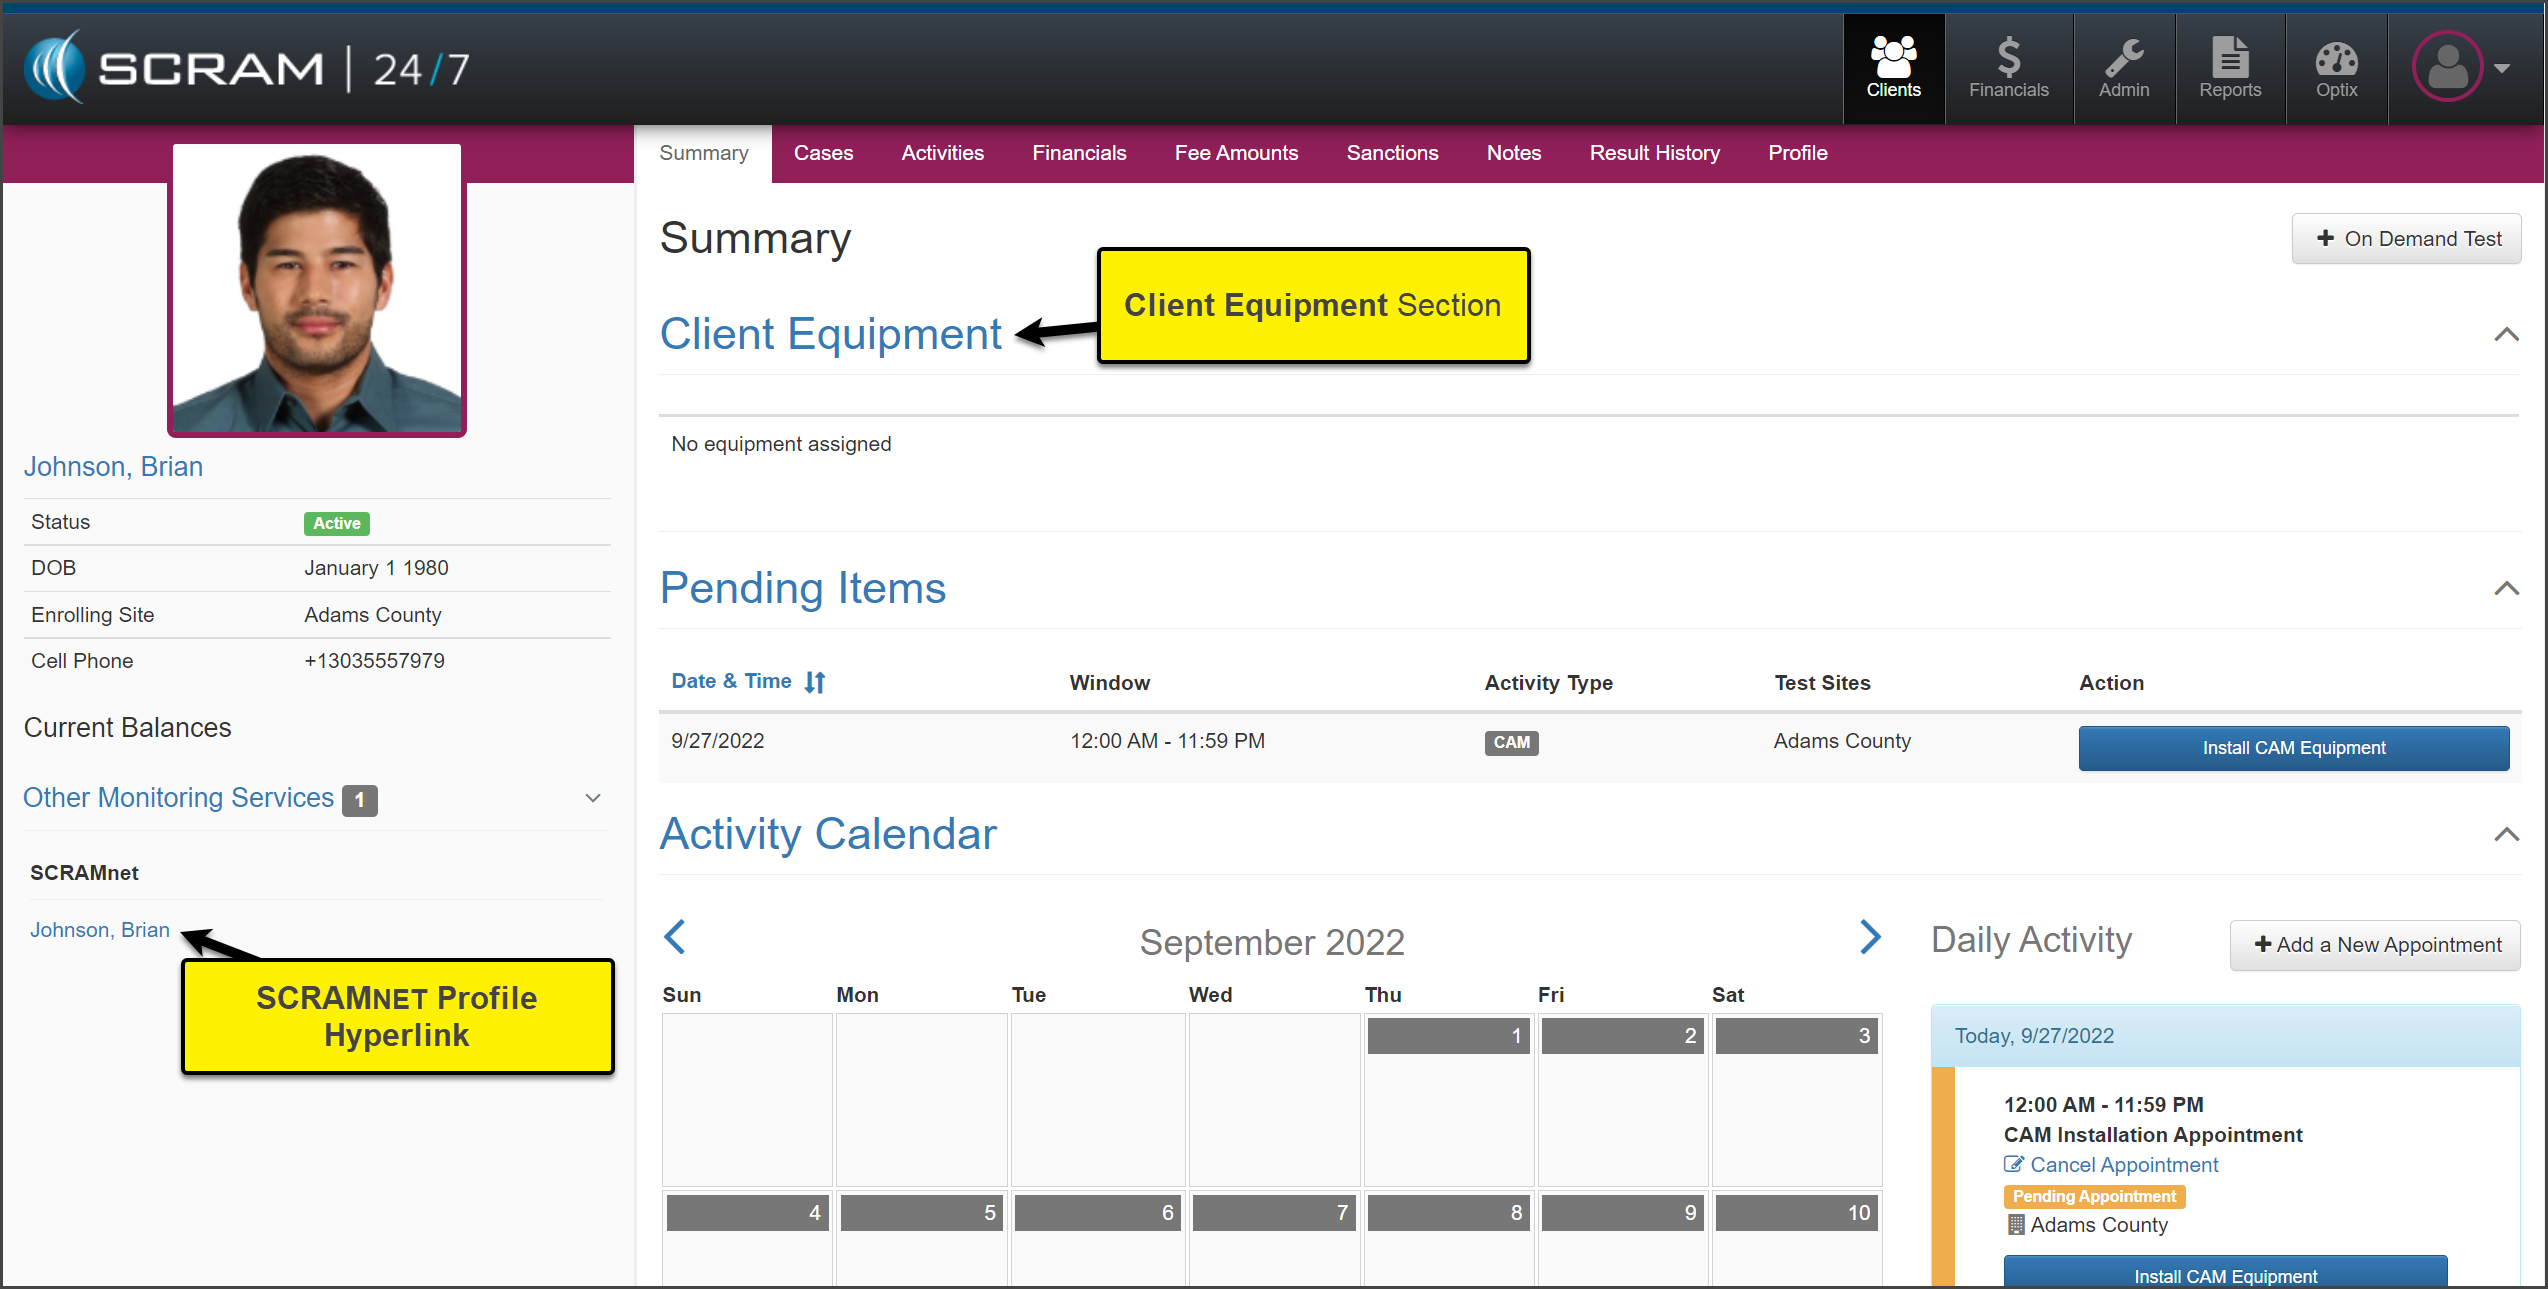The width and height of the screenshot is (2548, 1289).
Task: Go to previous month in calendar
Action: [676, 937]
